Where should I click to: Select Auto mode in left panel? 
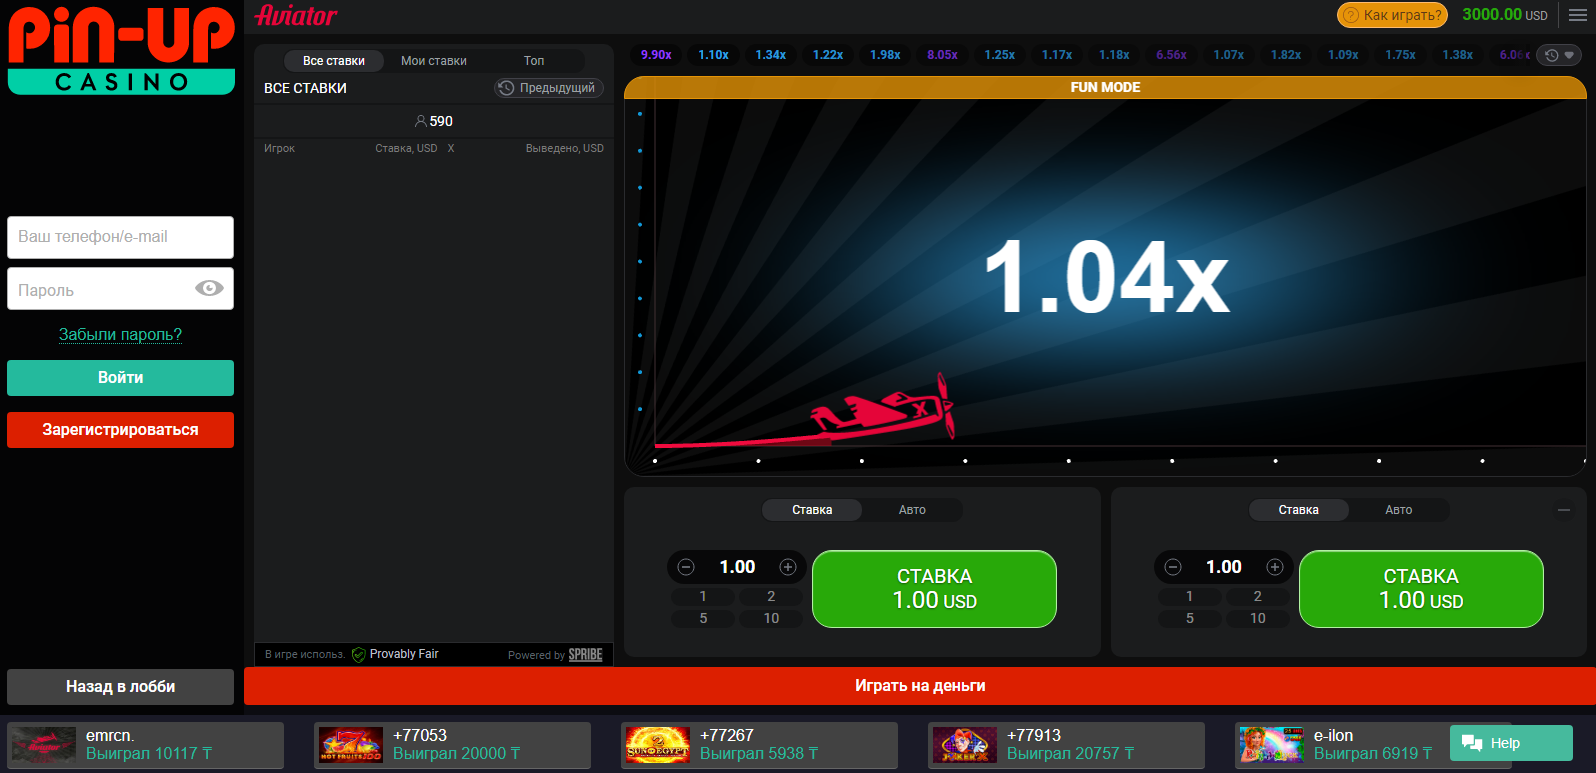(x=912, y=510)
